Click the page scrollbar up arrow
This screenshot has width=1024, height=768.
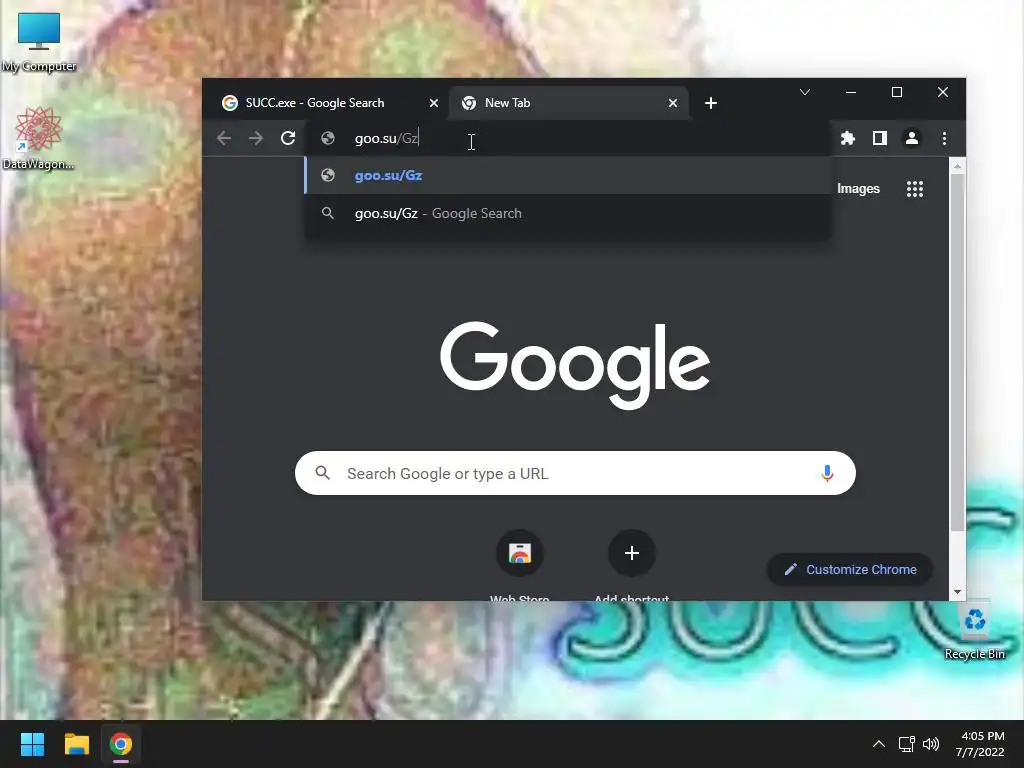click(x=957, y=166)
